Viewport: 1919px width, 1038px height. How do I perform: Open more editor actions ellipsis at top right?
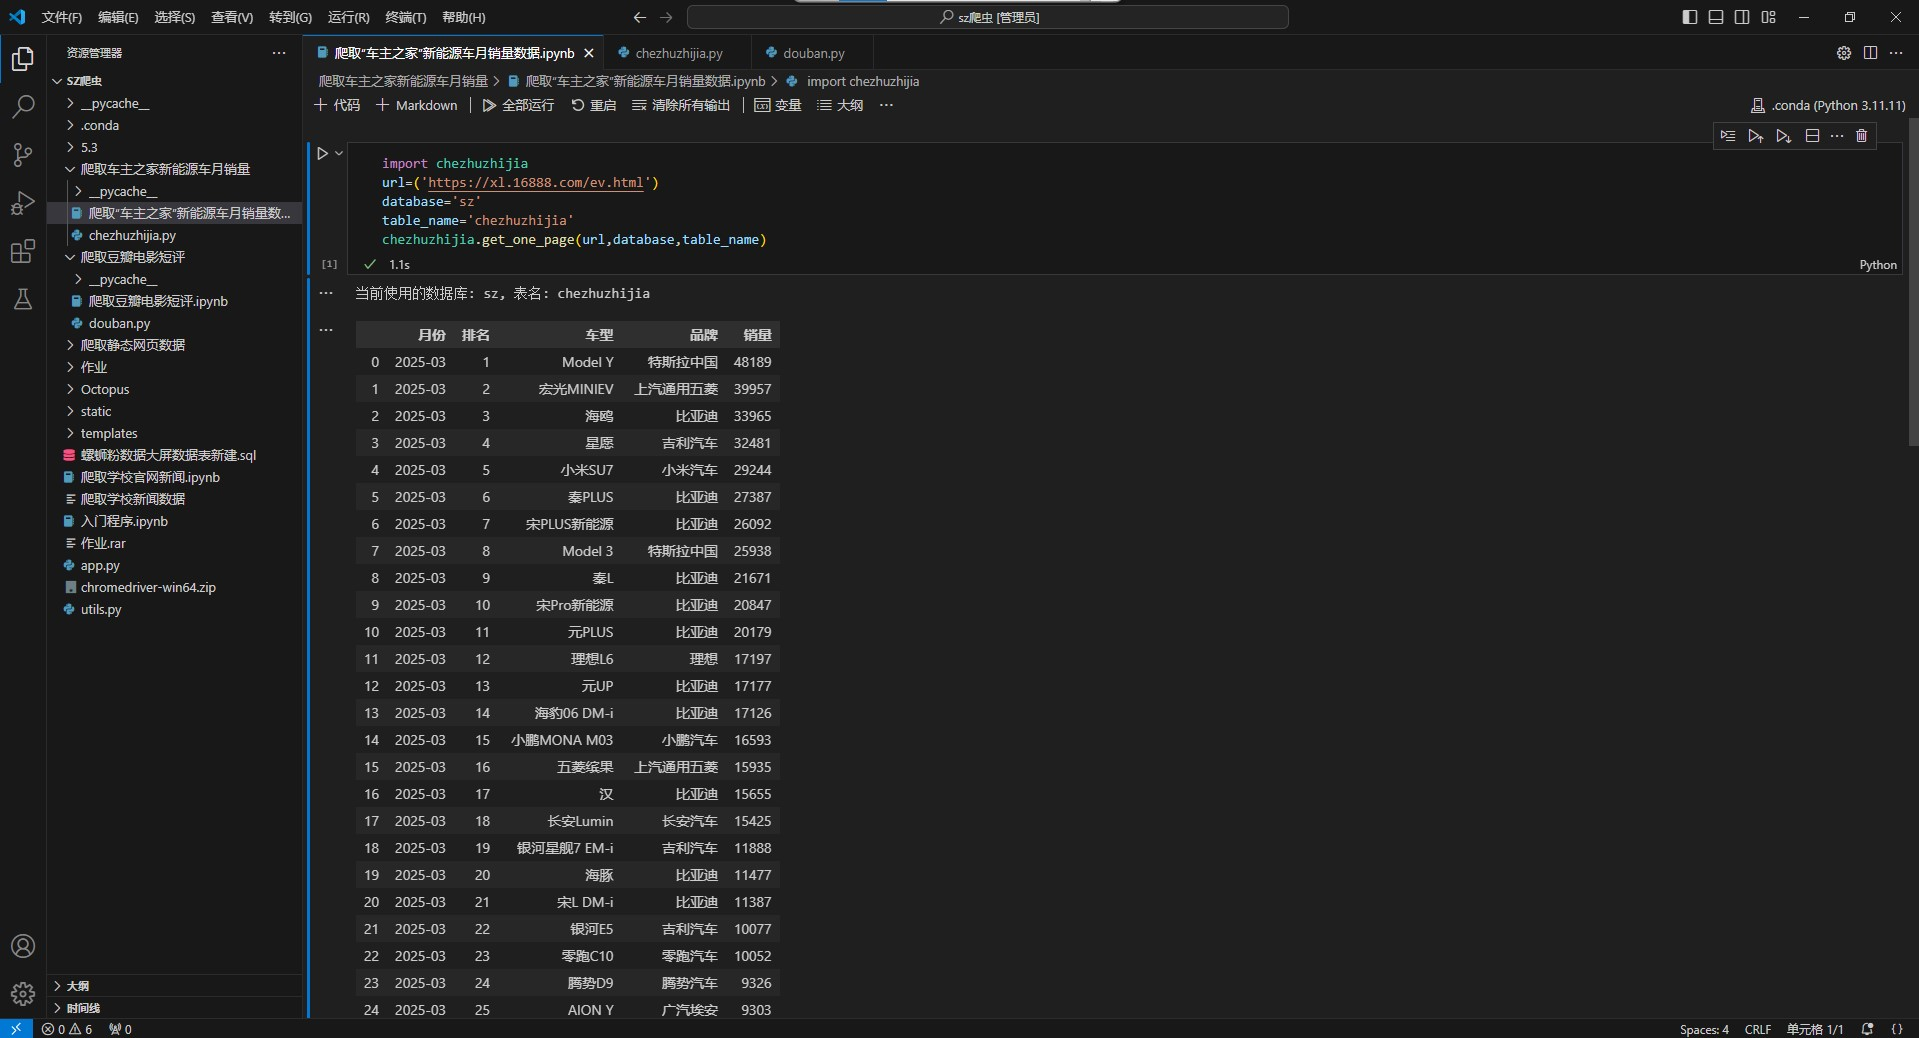1896,53
